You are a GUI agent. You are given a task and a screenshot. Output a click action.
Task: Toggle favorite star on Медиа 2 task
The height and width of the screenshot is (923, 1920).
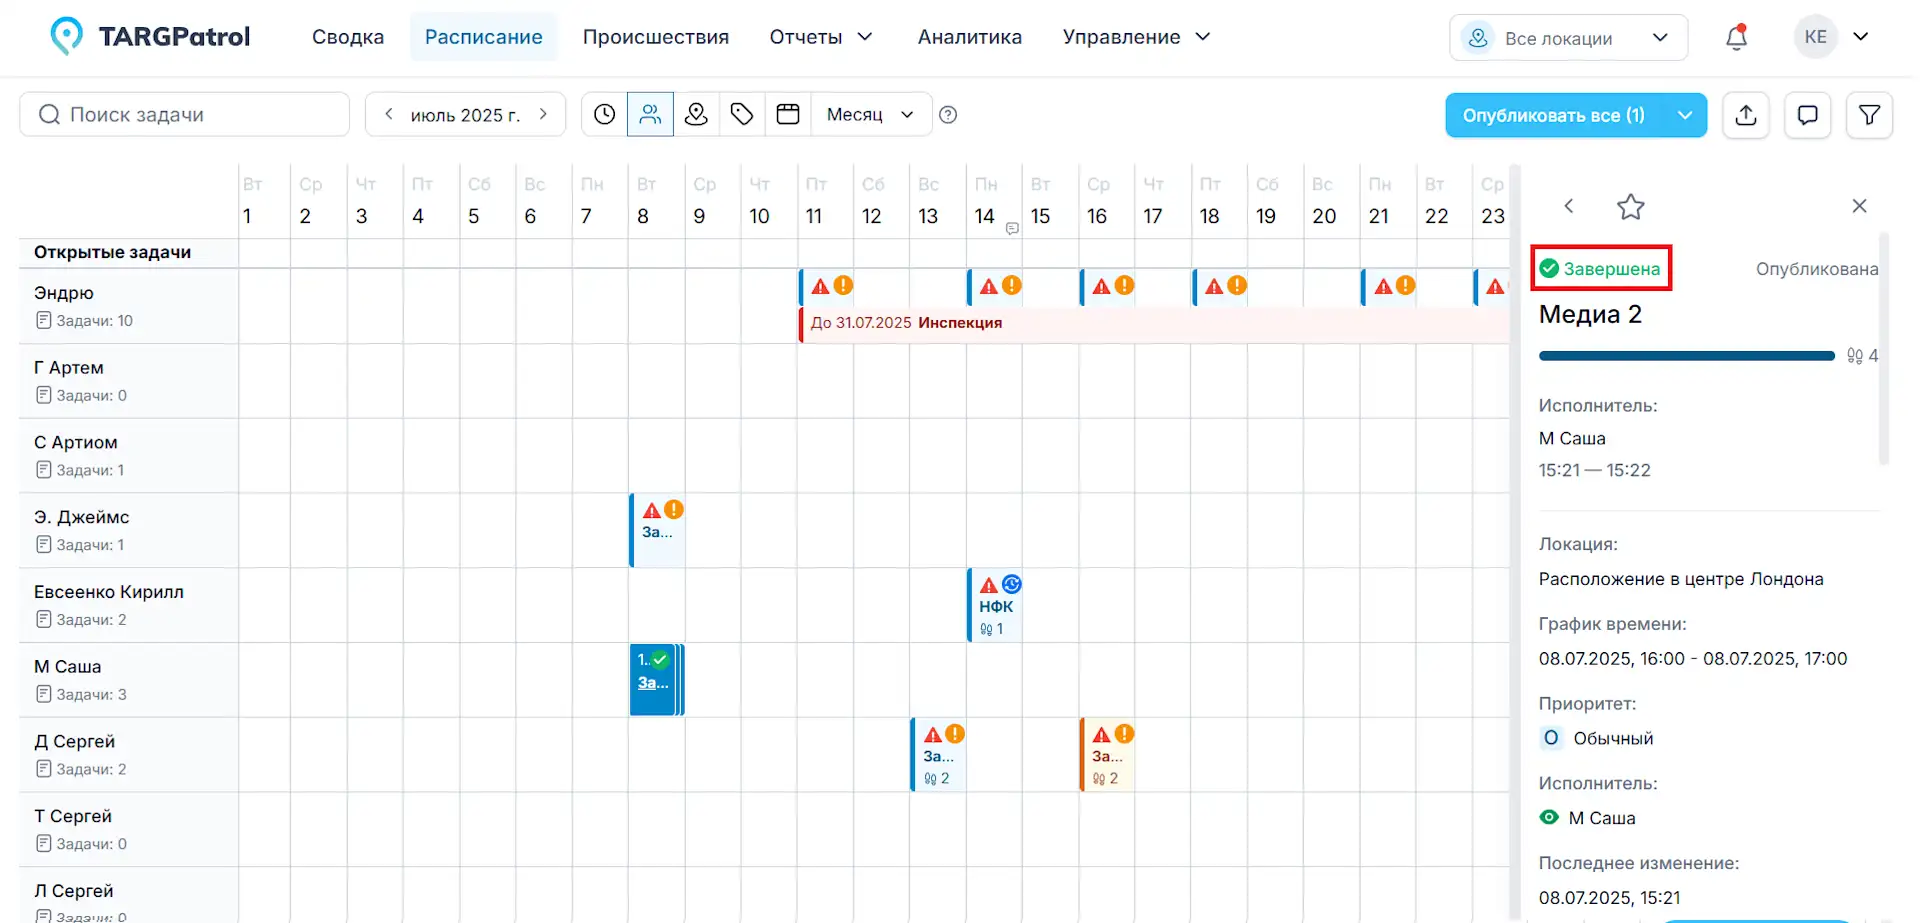1630,207
